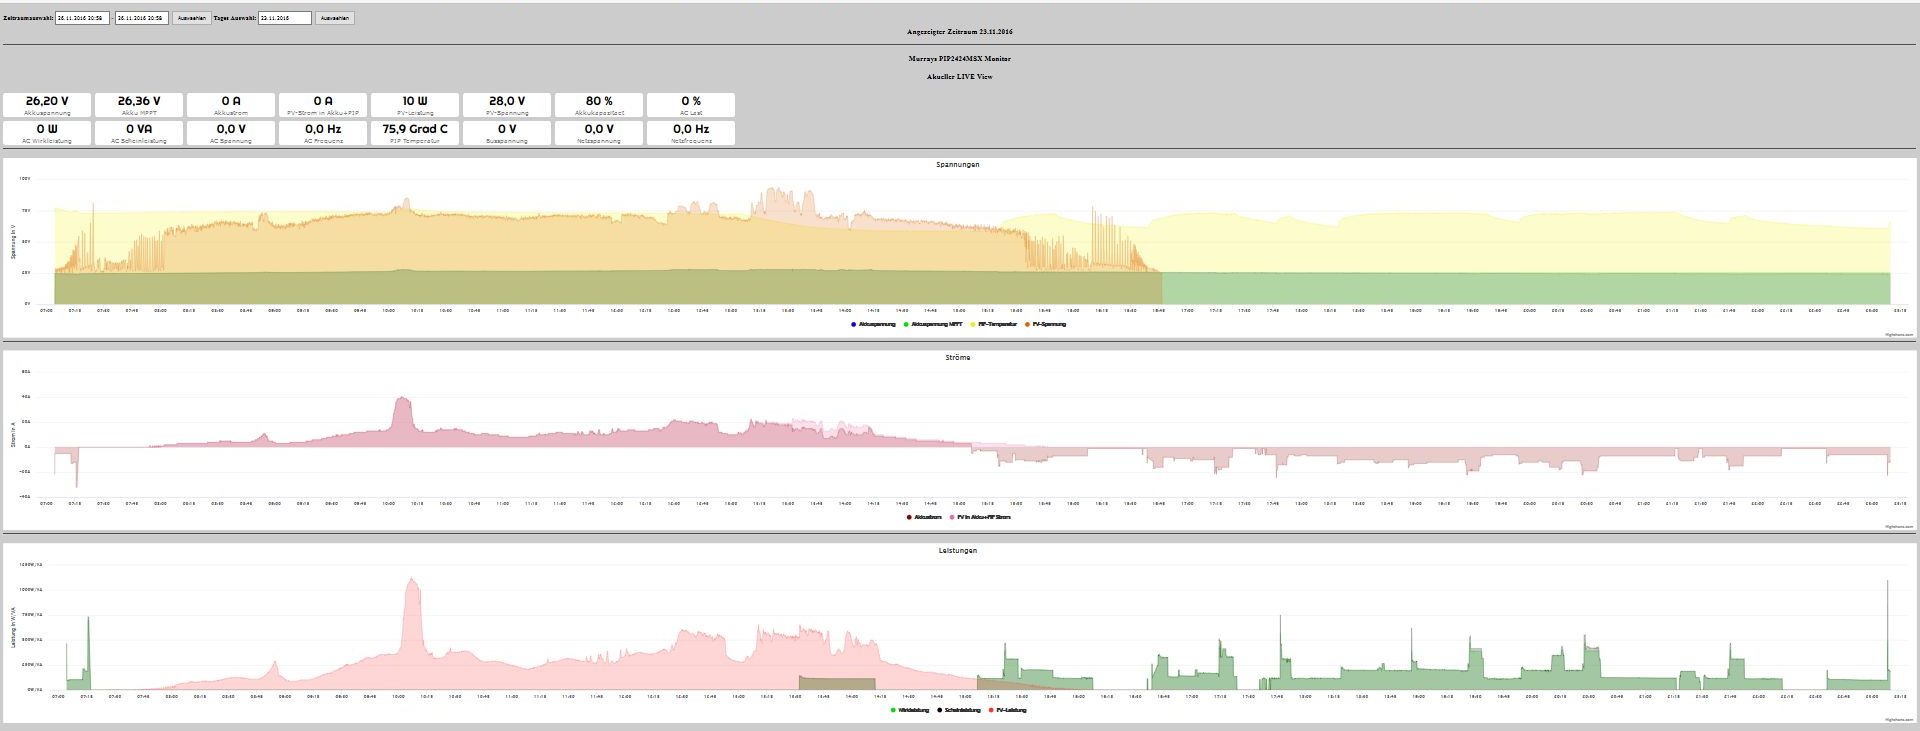Click the Leistungen chart title
This screenshot has height=731, width=1920.
point(958,550)
